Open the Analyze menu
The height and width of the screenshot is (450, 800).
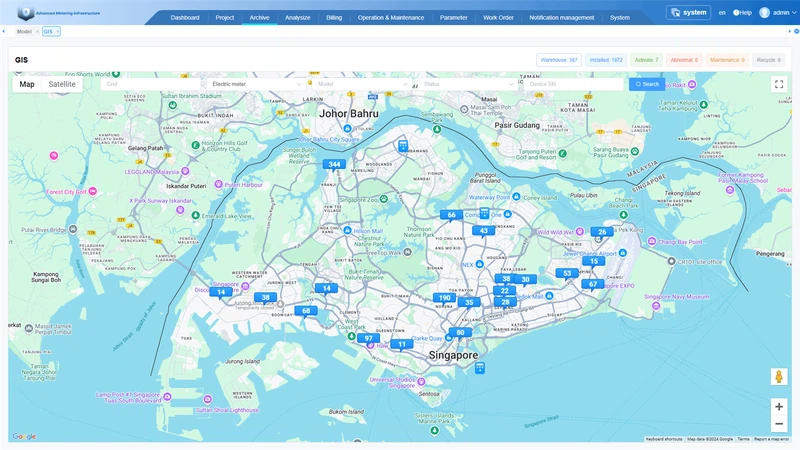click(x=297, y=17)
